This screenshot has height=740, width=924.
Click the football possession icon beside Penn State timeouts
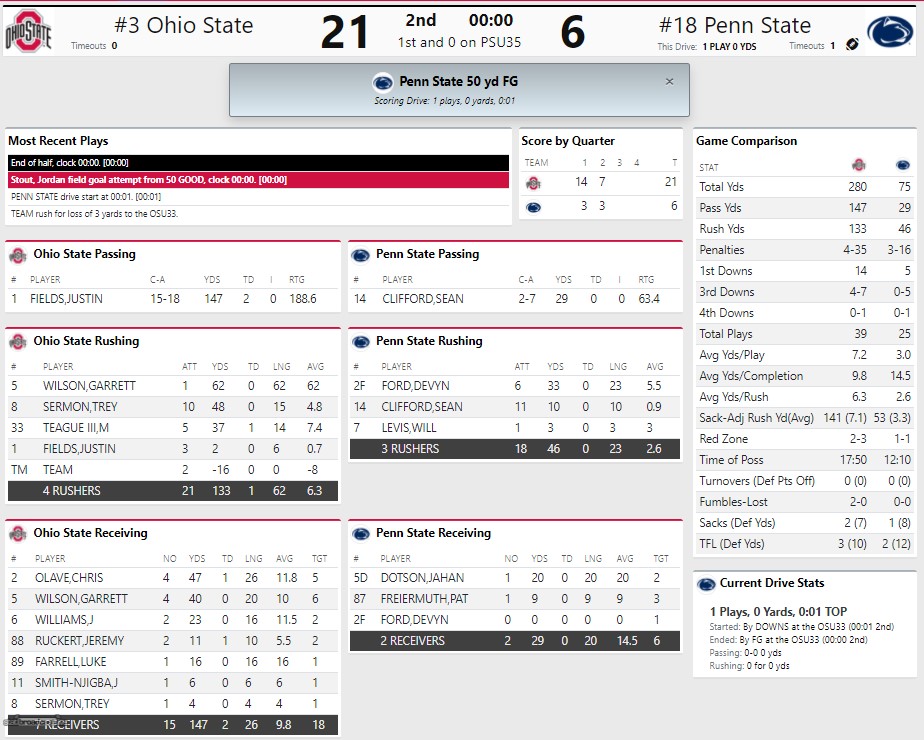(x=852, y=45)
